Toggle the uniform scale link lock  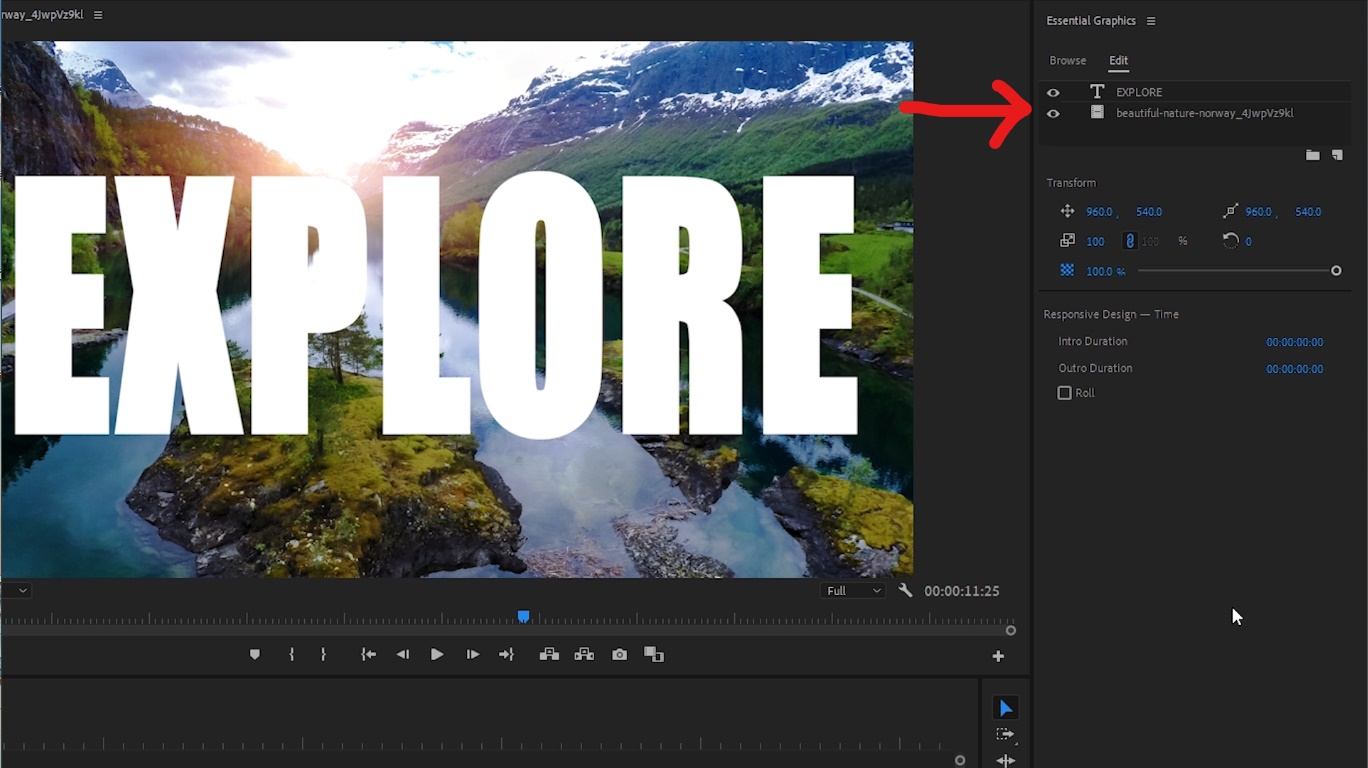[x=1130, y=241]
